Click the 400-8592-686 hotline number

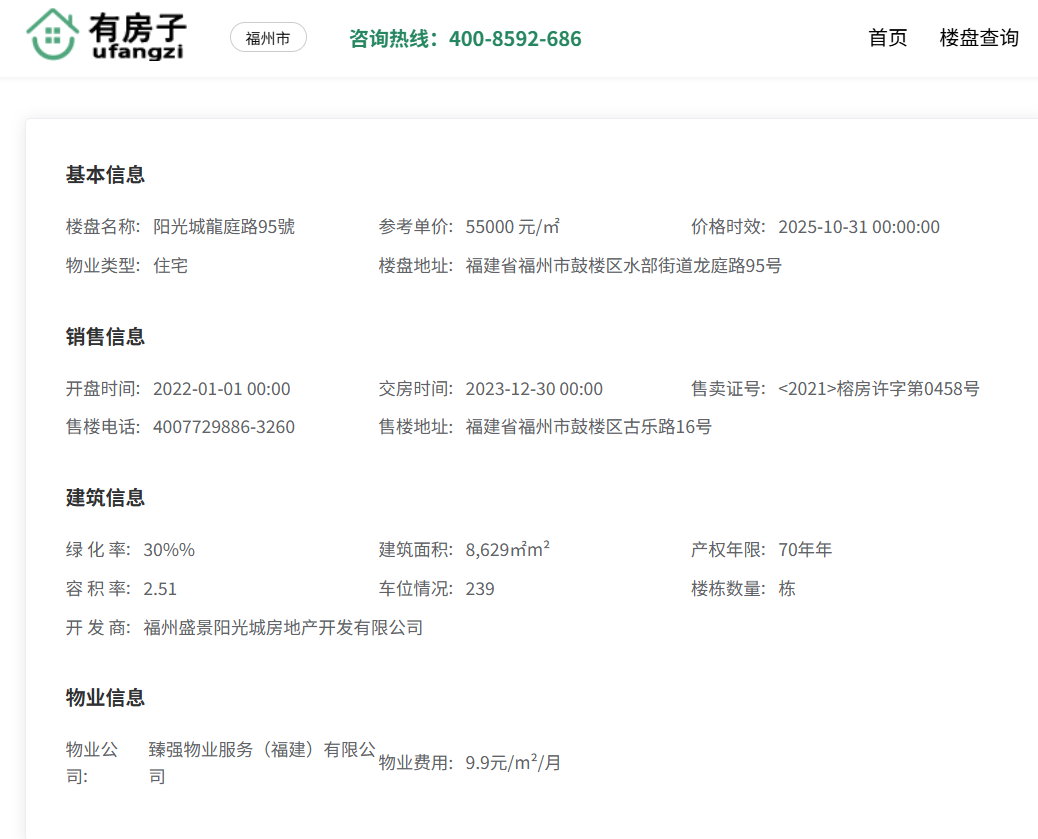tap(514, 39)
